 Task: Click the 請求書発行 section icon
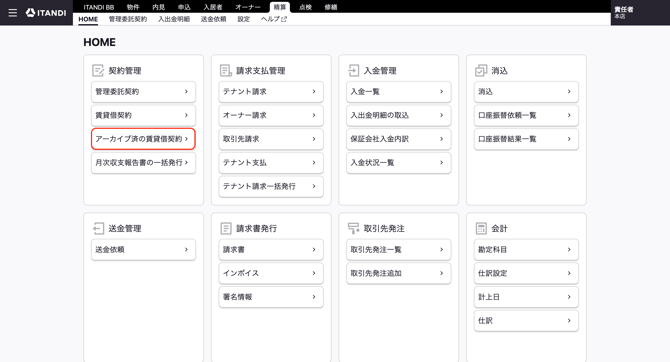point(226,228)
